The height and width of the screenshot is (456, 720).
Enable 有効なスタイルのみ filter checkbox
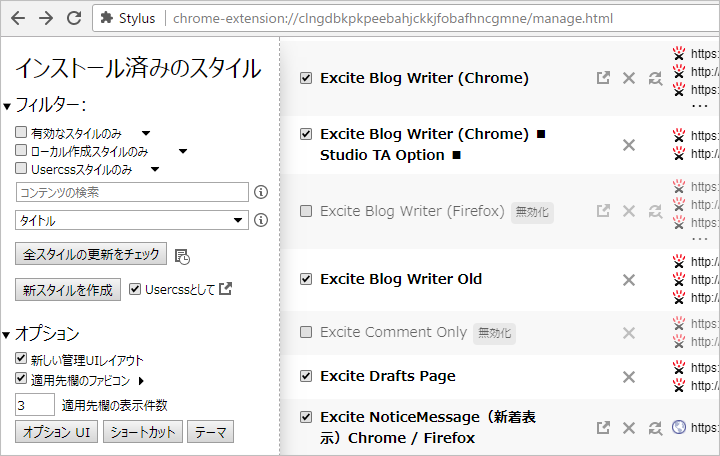pyautogui.click(x=21, y=132)
